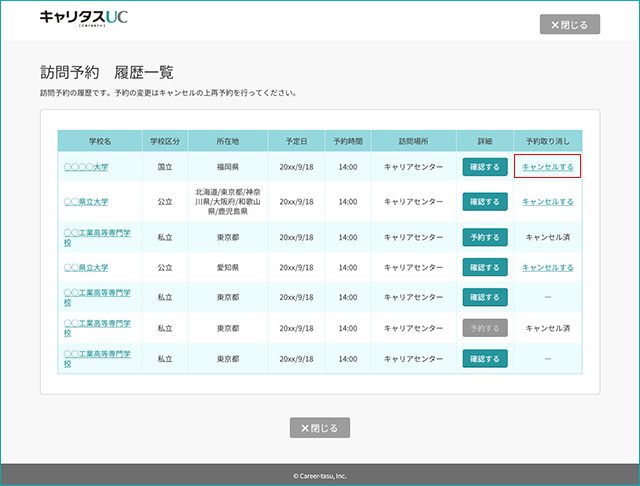Select the 学校名 column header
640x486 pixels.
(100, 141)
